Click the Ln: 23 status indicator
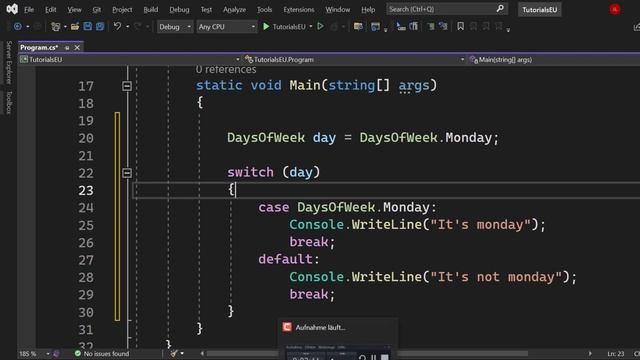This screenshot has width=640, height=360. pos(616,354)
